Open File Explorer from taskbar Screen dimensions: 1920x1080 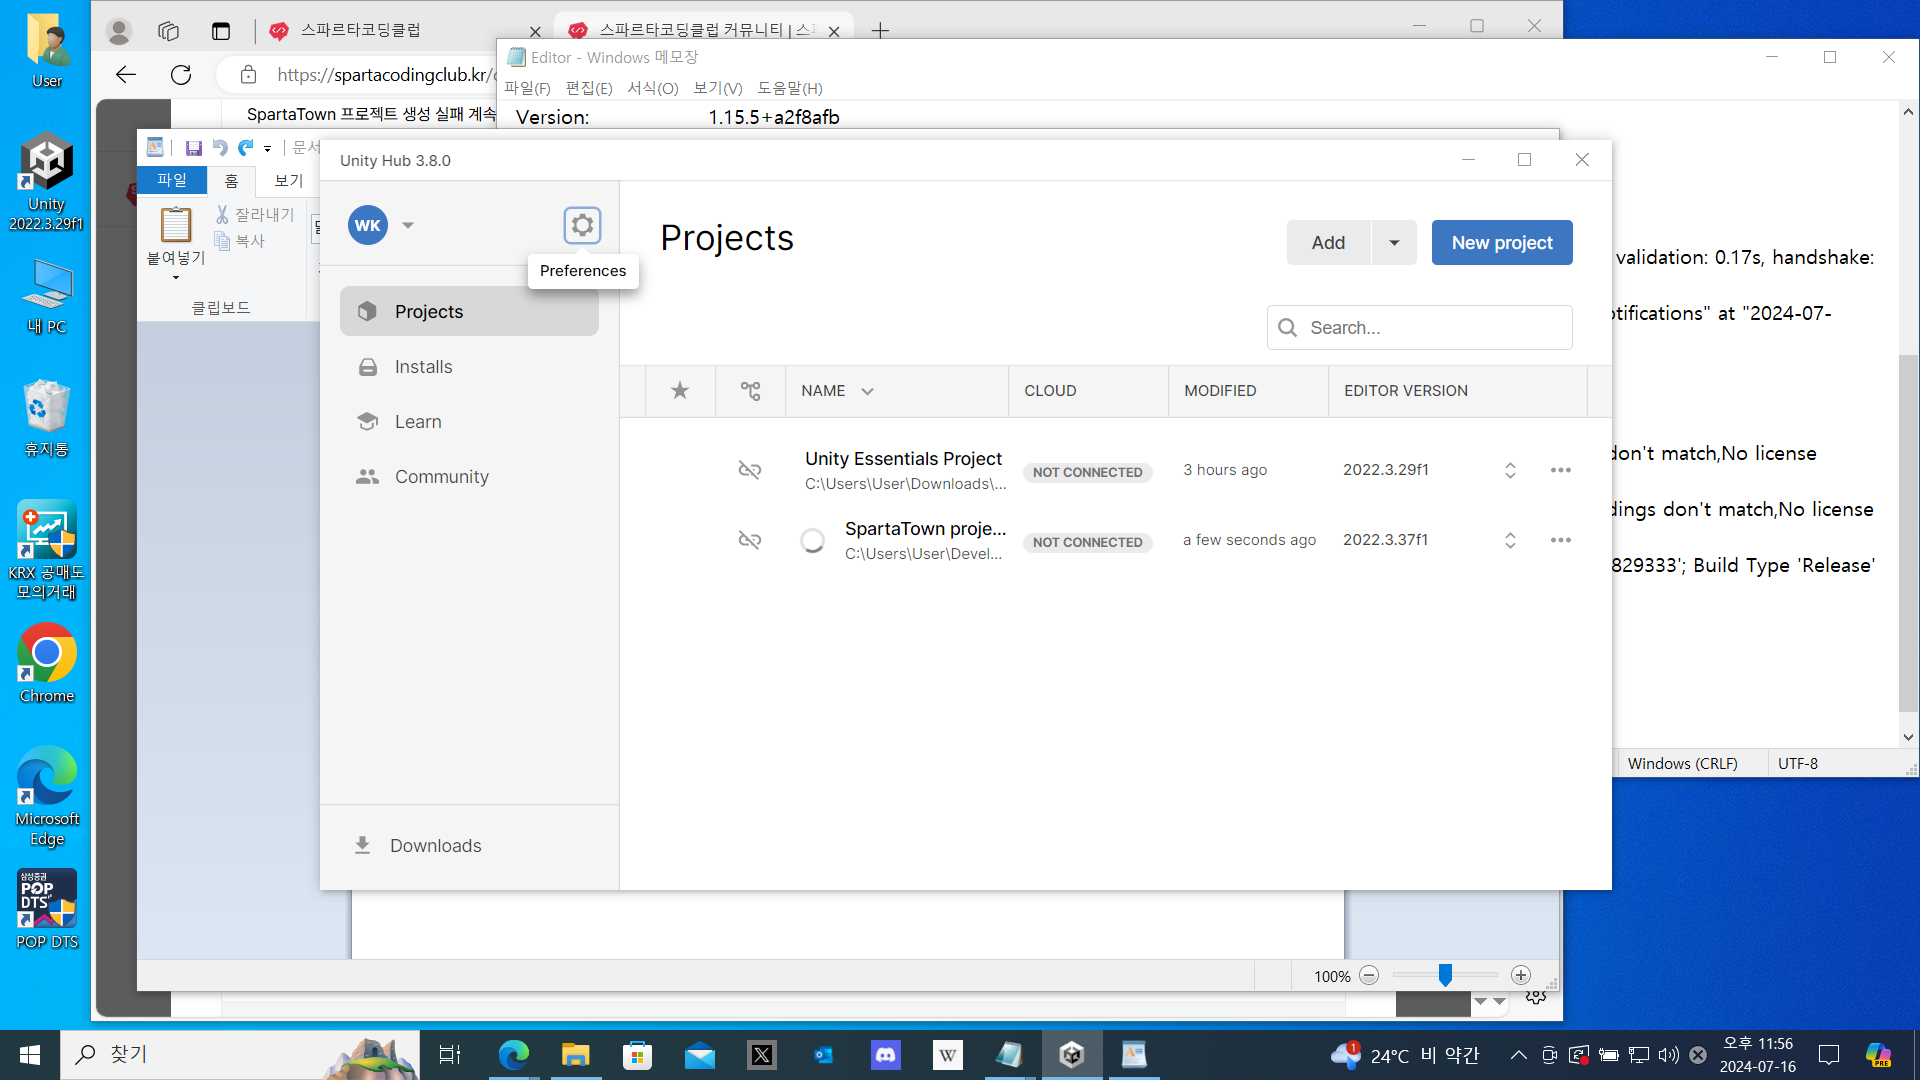(575, 1055)
